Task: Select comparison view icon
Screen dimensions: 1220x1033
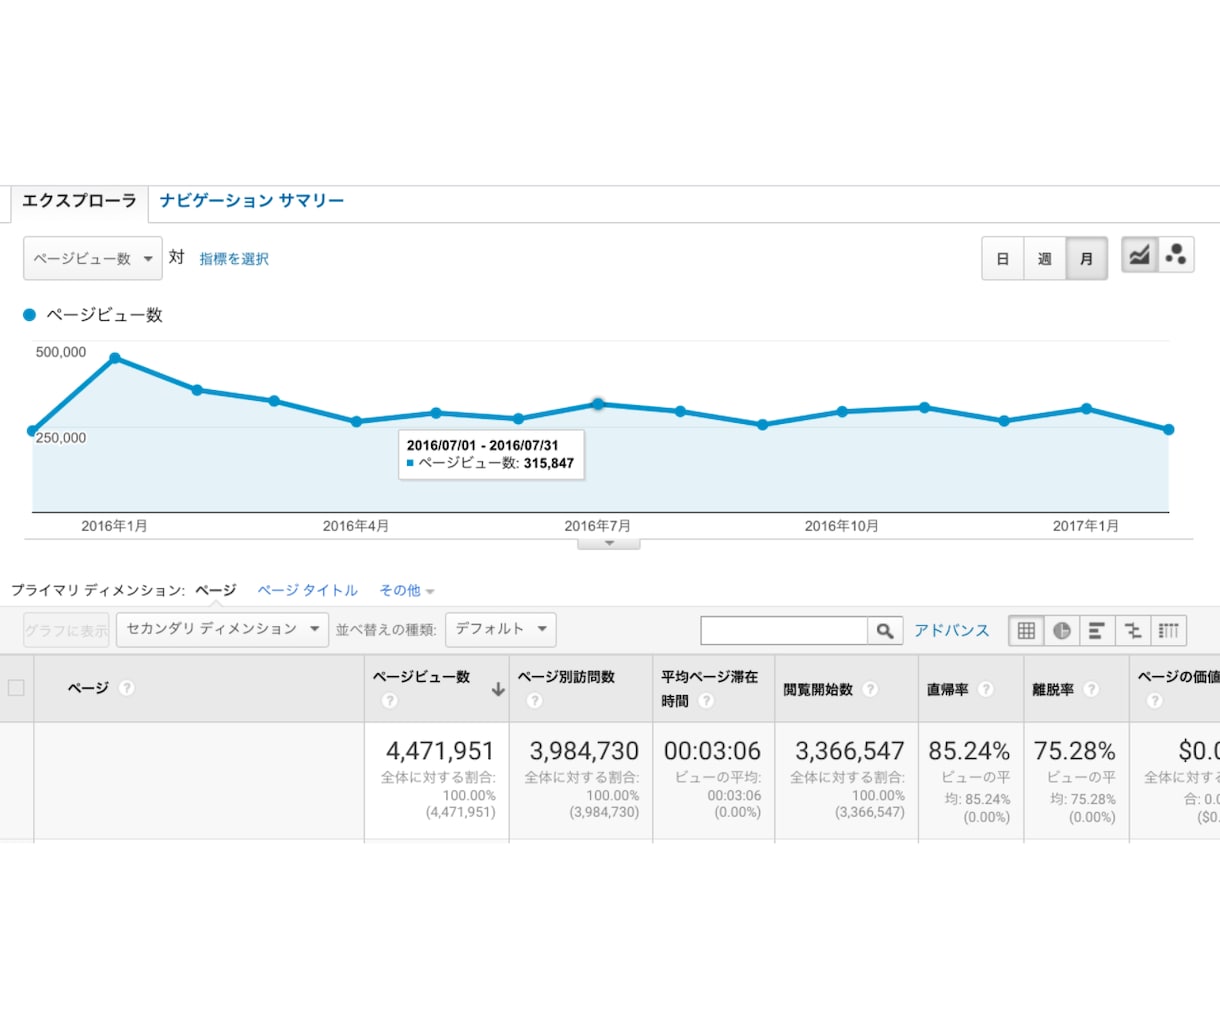Action: [1133, 630]
